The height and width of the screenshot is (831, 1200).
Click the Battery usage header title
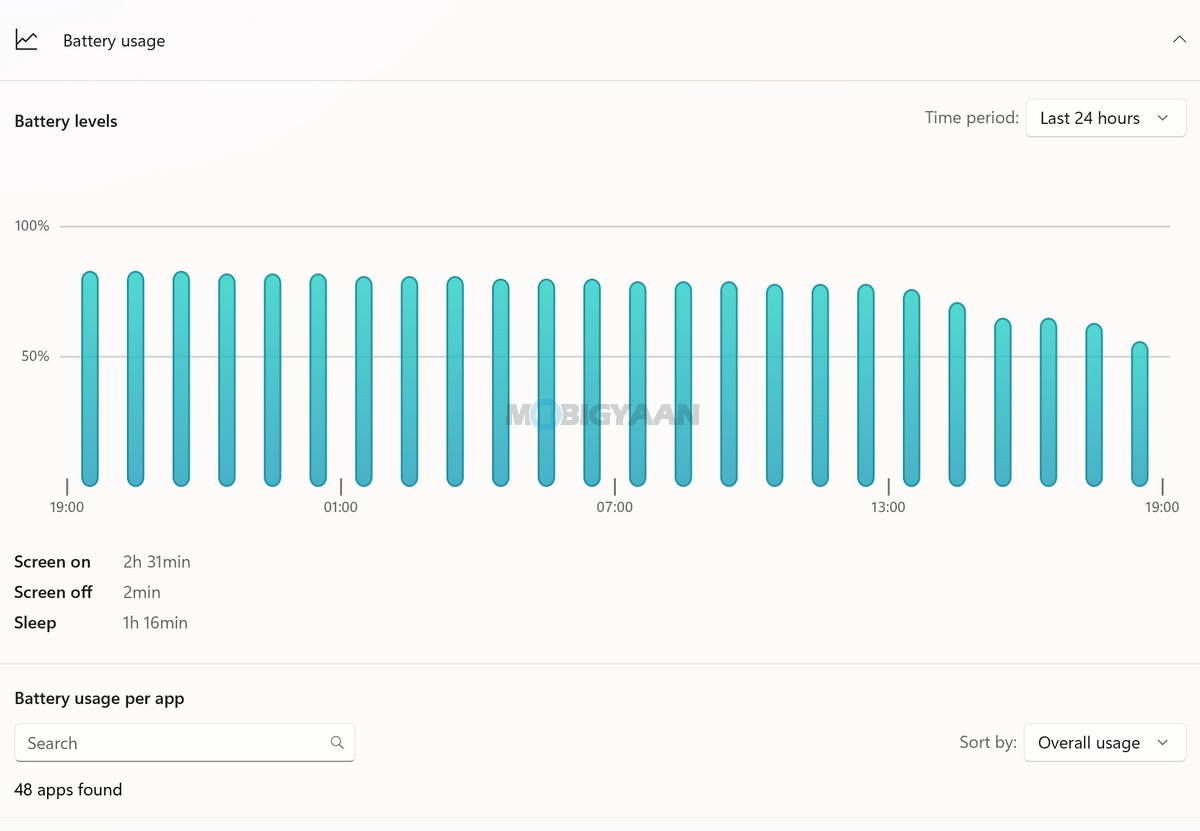click(x=114, y=41)
